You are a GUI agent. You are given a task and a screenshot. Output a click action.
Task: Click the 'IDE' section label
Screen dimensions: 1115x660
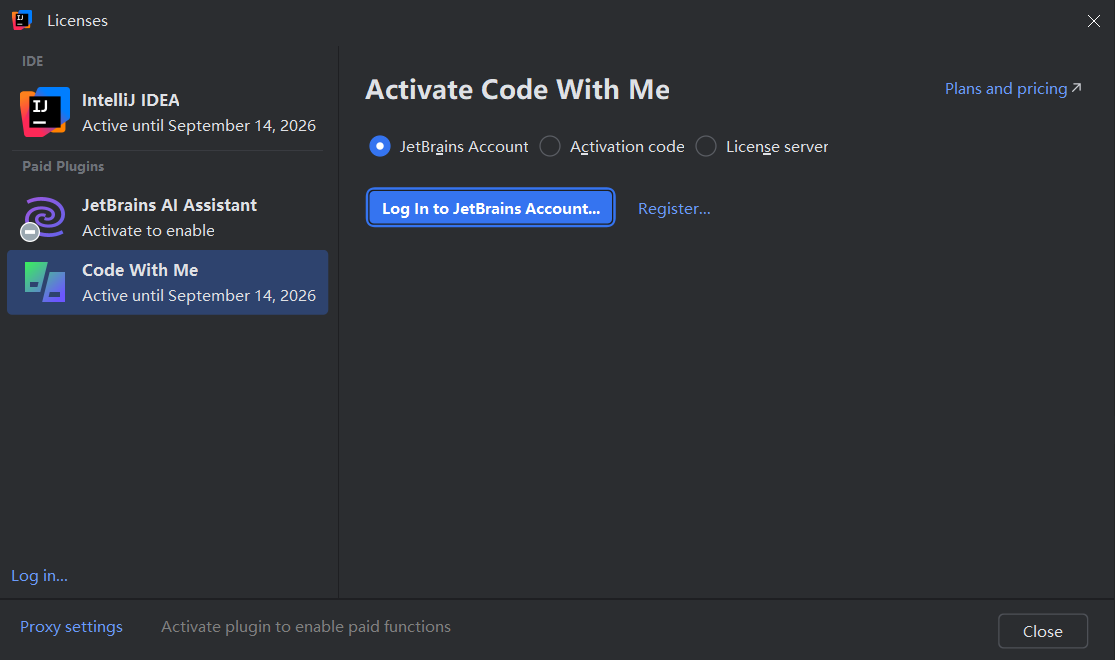(33, 61)
